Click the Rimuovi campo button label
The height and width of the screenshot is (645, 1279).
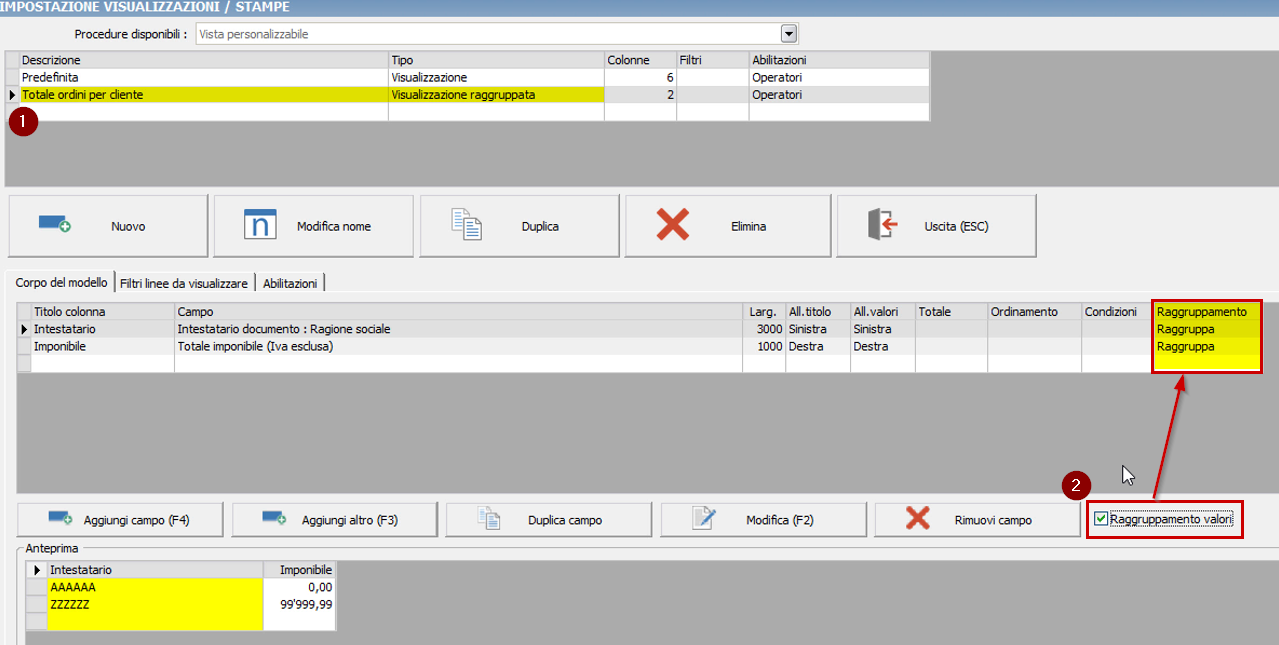[994, 520]
